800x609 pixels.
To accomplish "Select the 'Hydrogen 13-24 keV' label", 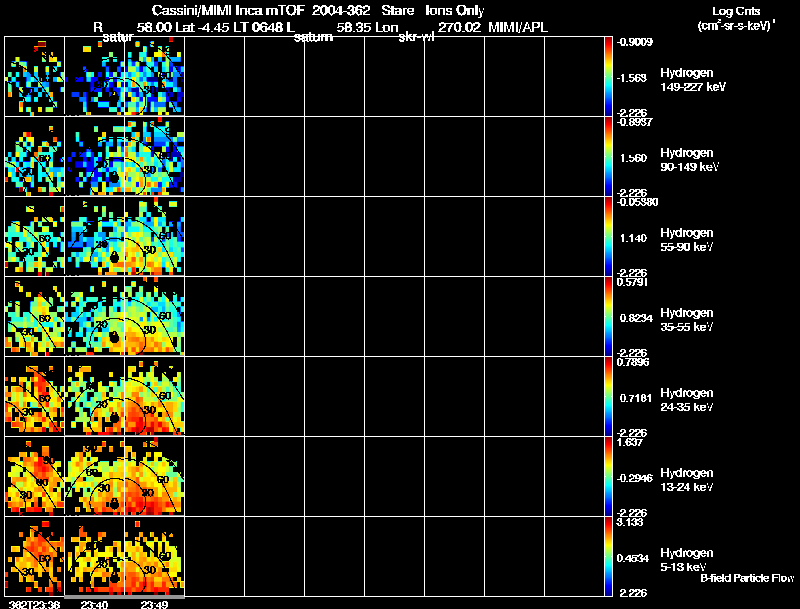I will click(x=687, y=480).
